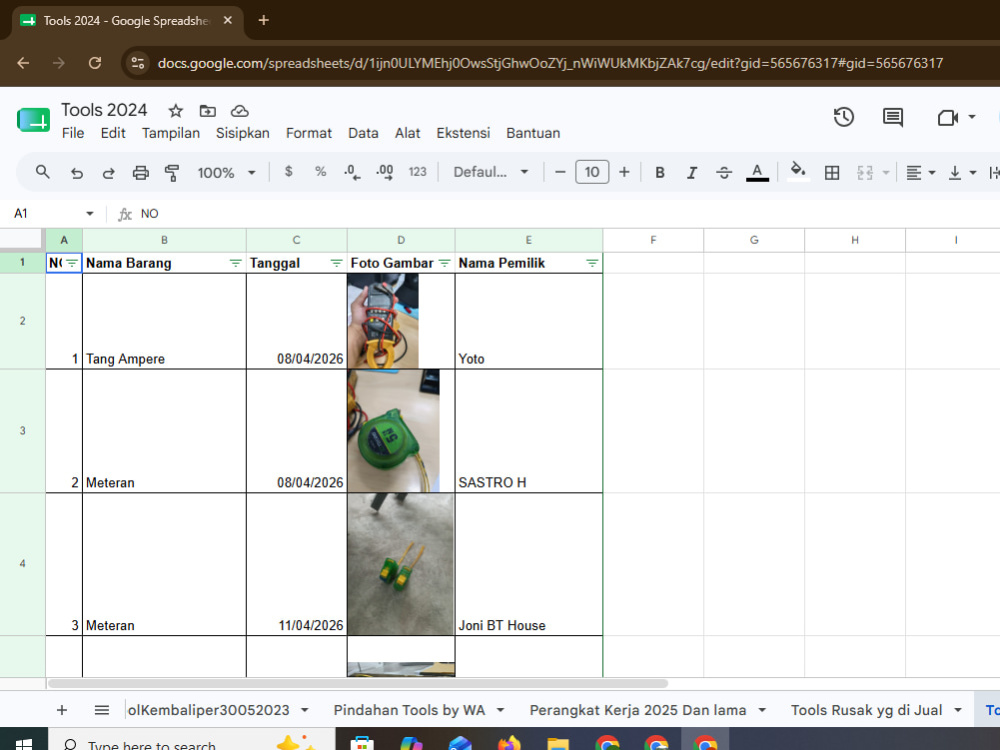Open the Tampilan menu
This screenshot has height=750, width=1000.
171,133
